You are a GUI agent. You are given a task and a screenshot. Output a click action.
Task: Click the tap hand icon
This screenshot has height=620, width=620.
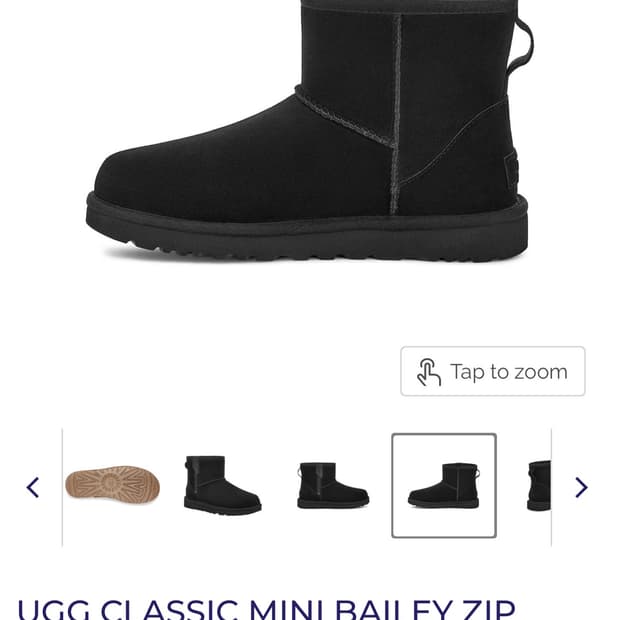(429, 372)
